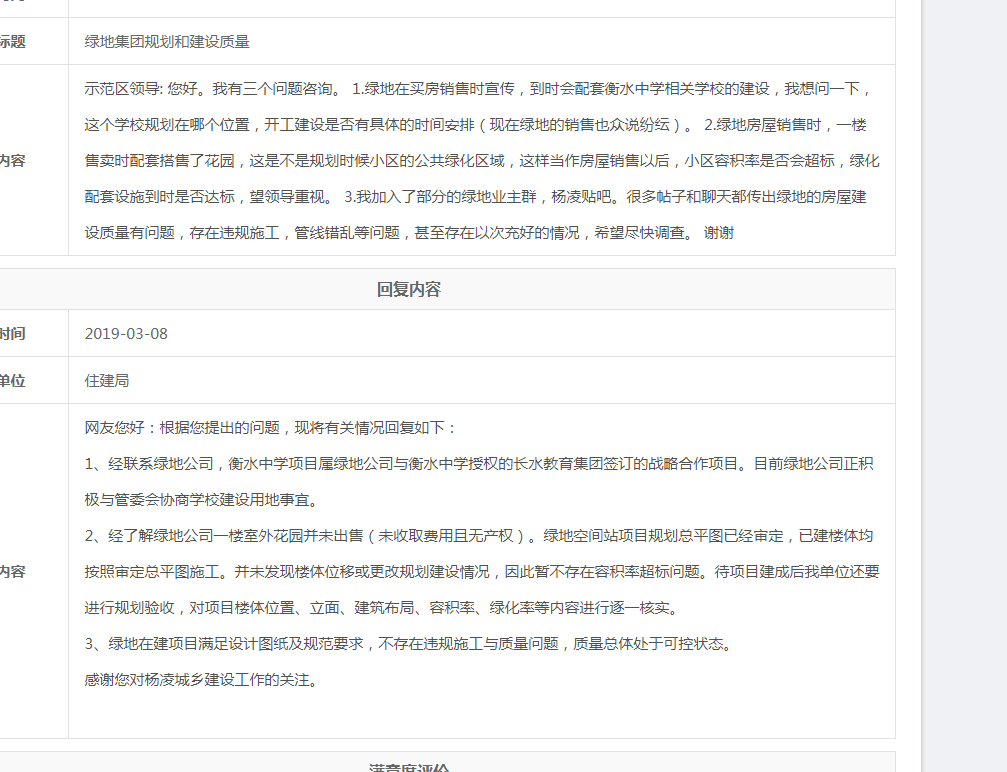
Task: Click the line 极与管委会协商学校建设用地事宜
Action: click(202, 500)
